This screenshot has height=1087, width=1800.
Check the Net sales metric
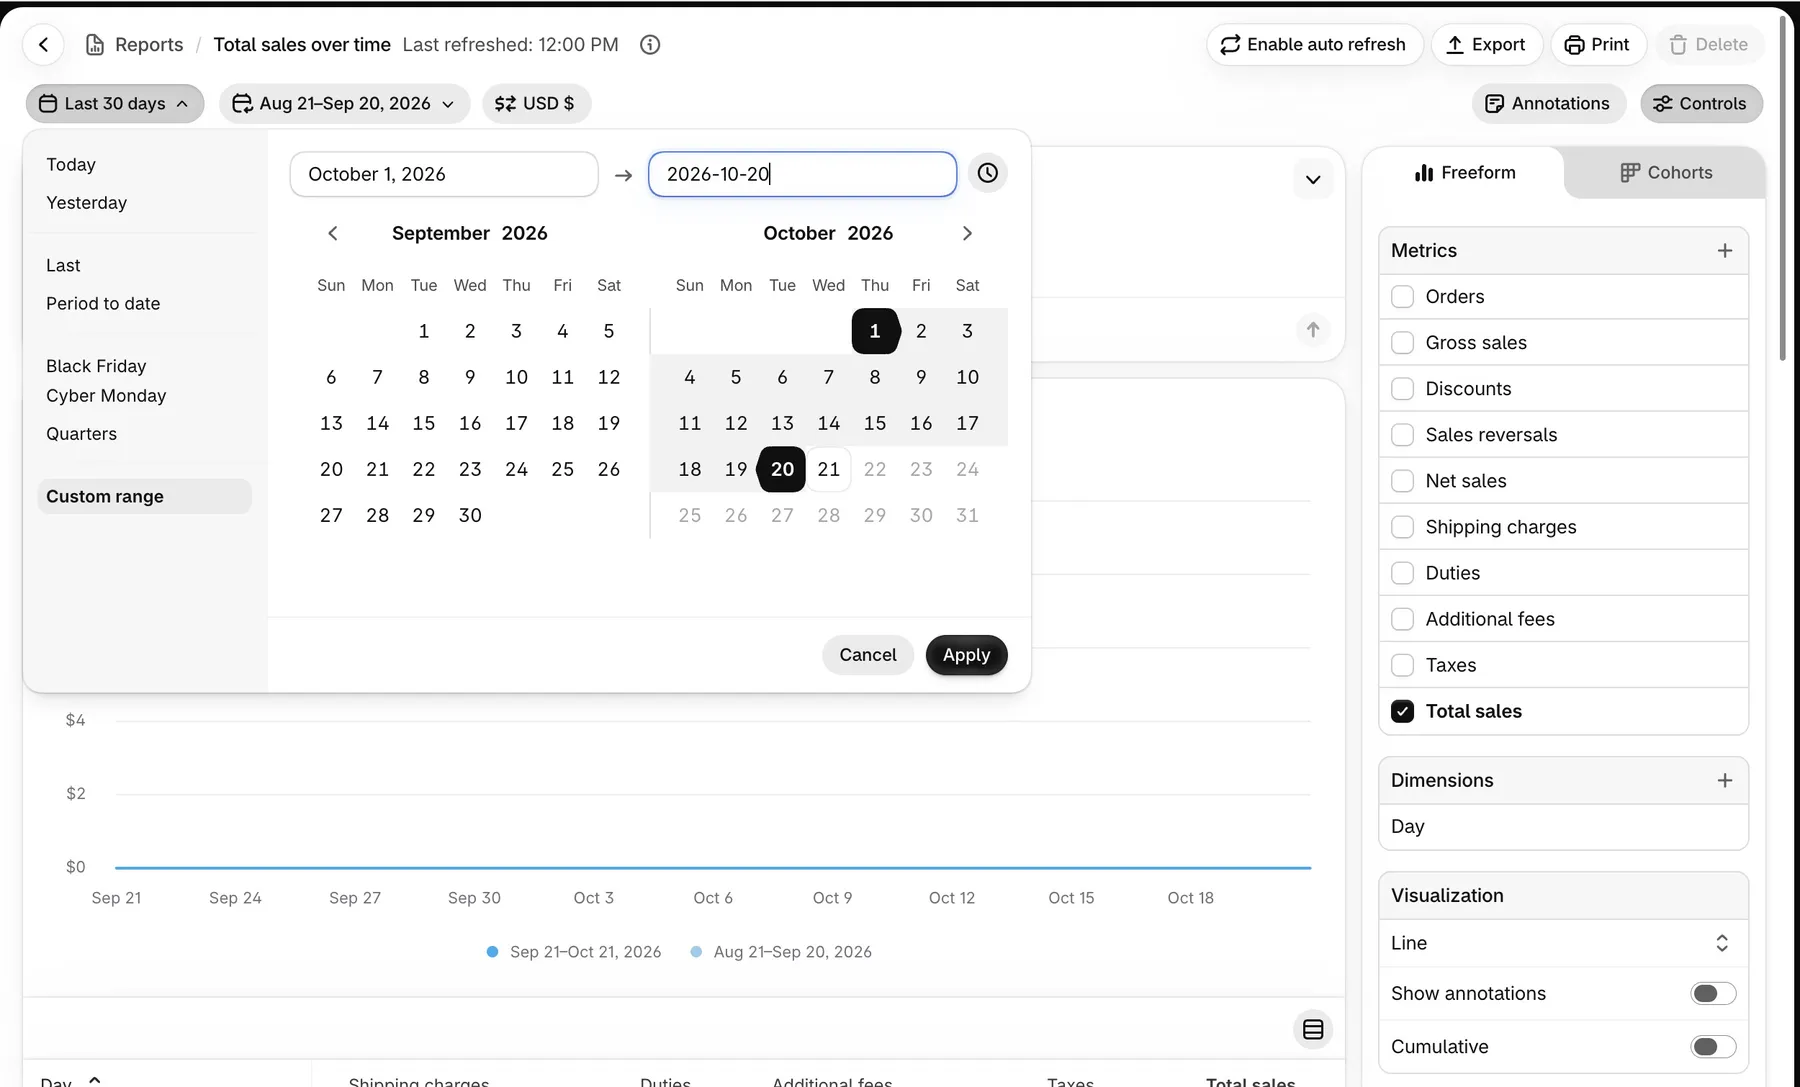coord(1403,481)
